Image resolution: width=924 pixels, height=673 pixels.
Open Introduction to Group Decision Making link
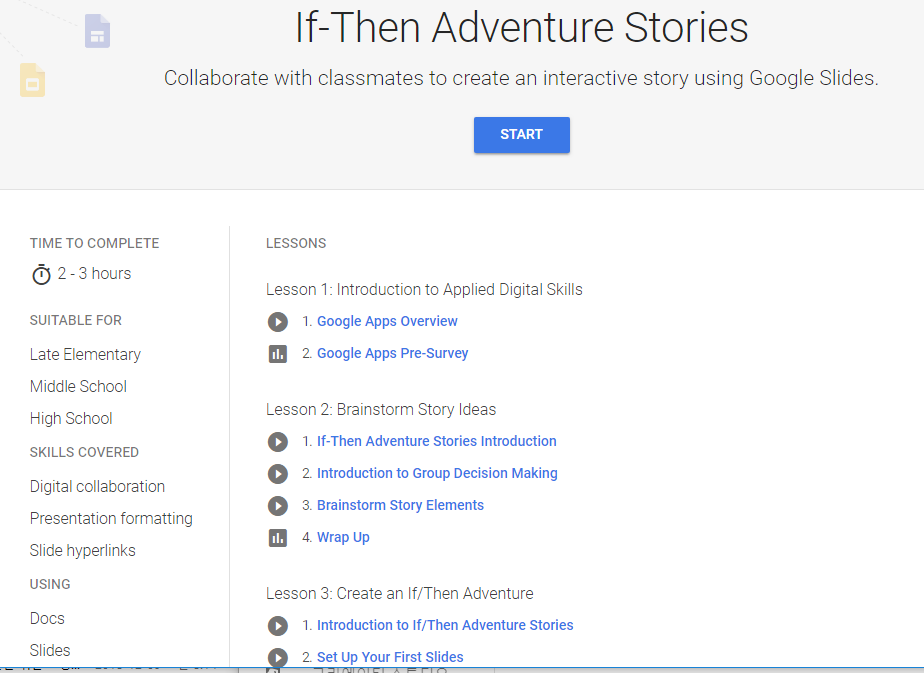coord(437,473)
